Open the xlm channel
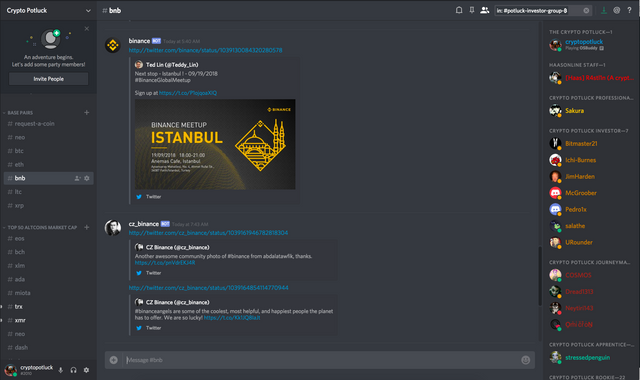 pyautogui.click(x=49, y=266)
